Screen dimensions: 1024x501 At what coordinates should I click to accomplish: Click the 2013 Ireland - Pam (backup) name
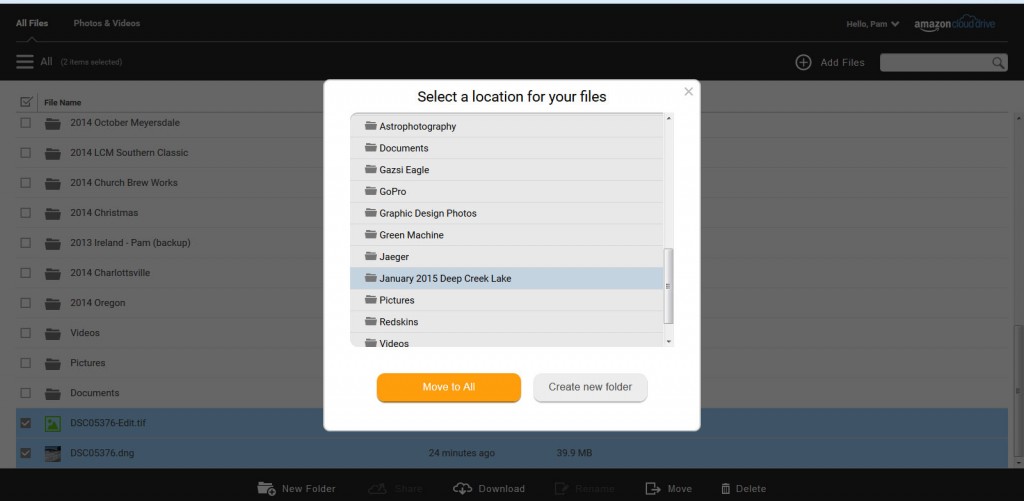coord(131,243)
